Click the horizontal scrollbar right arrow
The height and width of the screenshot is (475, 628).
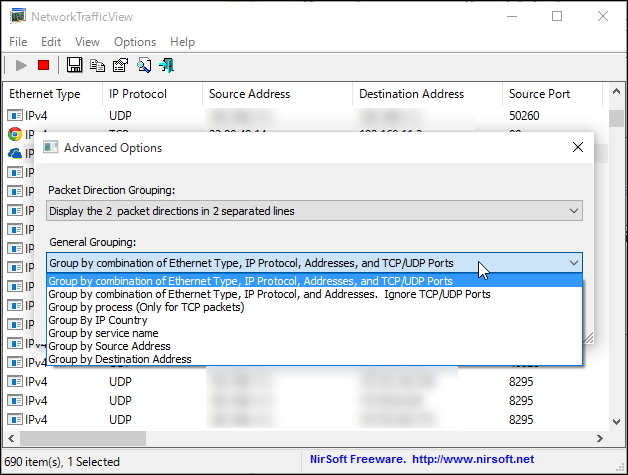click(600, 439)
